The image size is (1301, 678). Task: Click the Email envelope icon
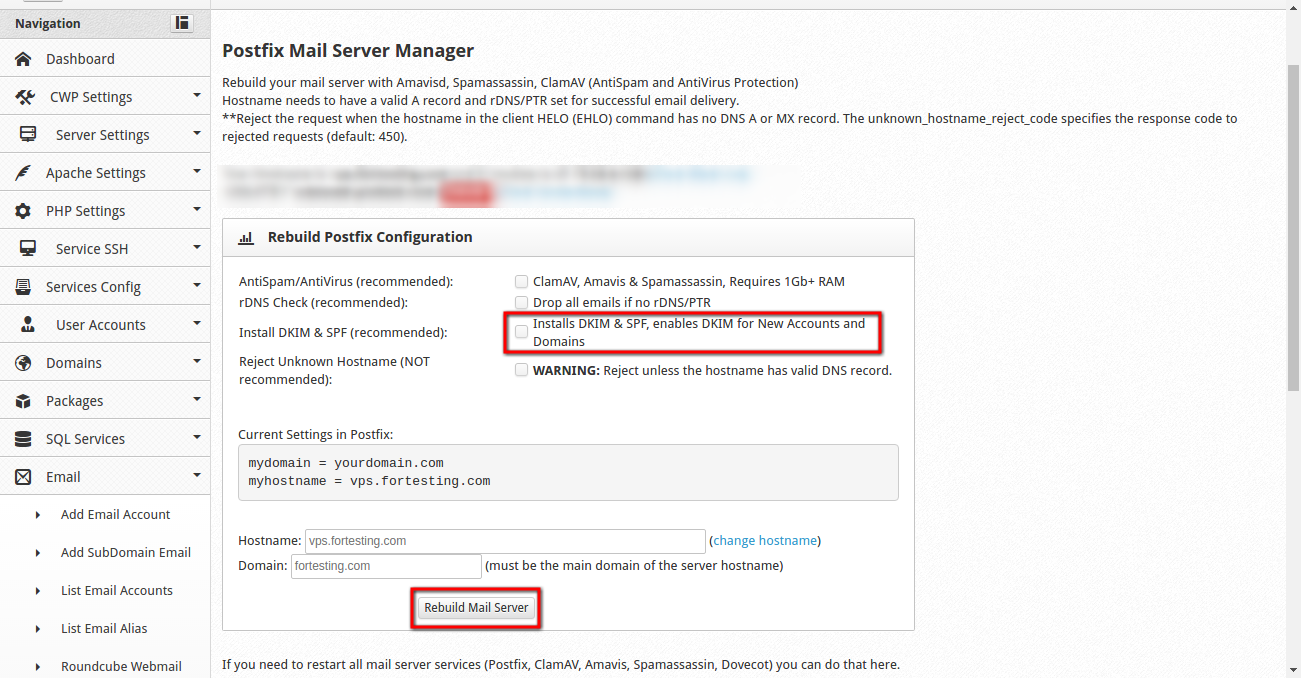point(23,477)
